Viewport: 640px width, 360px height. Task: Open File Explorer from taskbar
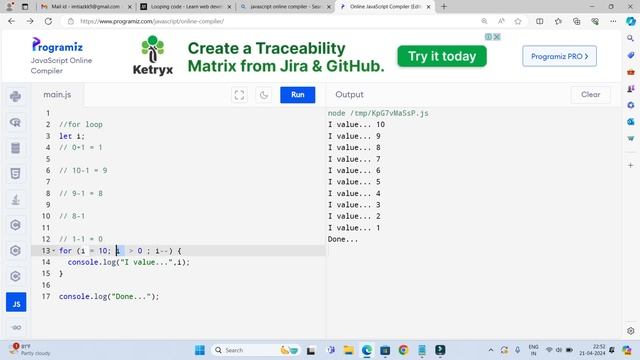349,350
